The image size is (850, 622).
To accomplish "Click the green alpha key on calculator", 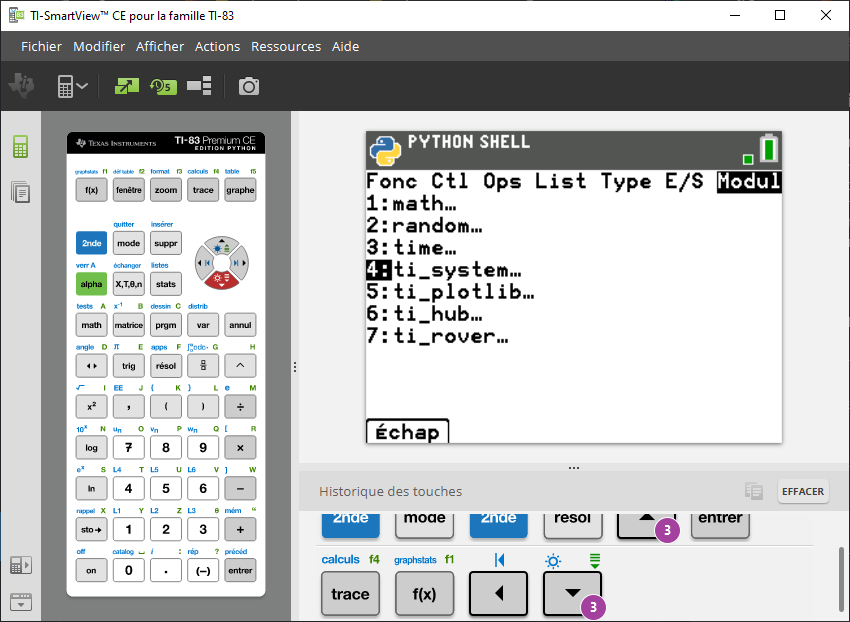I will tap(92, 284).
